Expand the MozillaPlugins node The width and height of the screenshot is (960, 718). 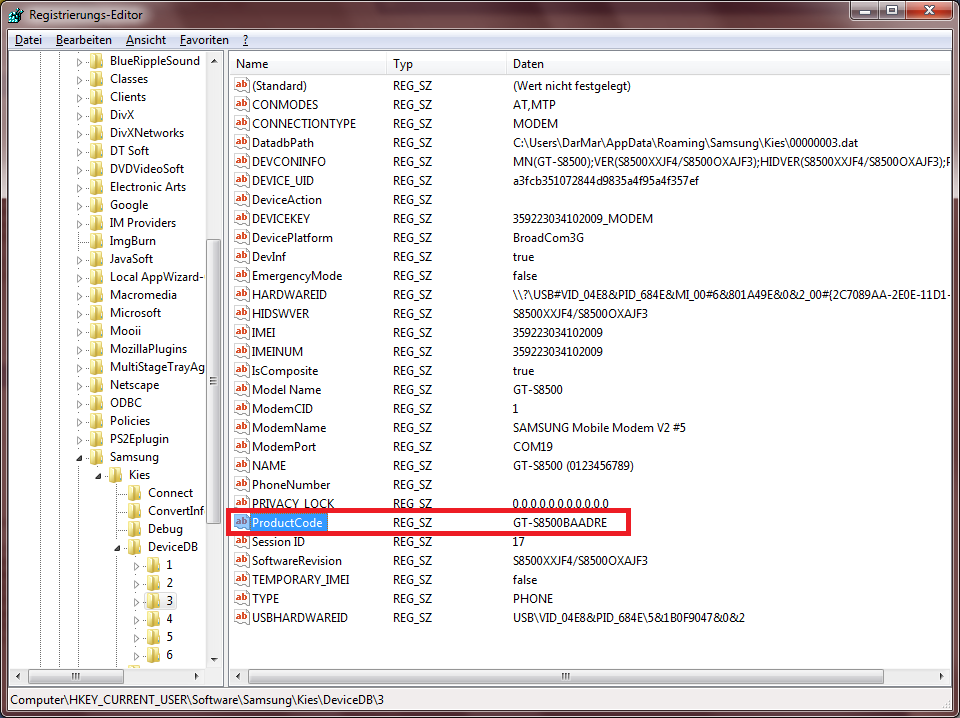(79, 350)
